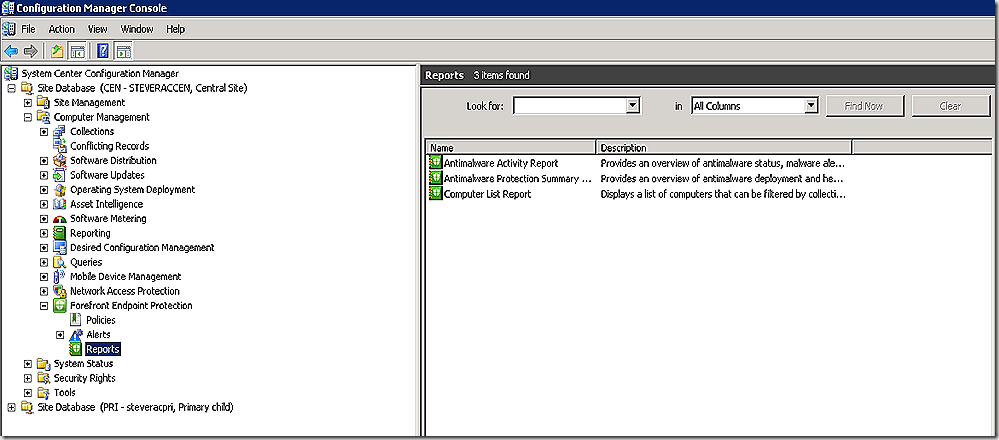Image resolution: width=999 pixels, height=440 pixels.
Task: Sort by the Description column header
Action: pyautogui.click(x=724, y=148)
